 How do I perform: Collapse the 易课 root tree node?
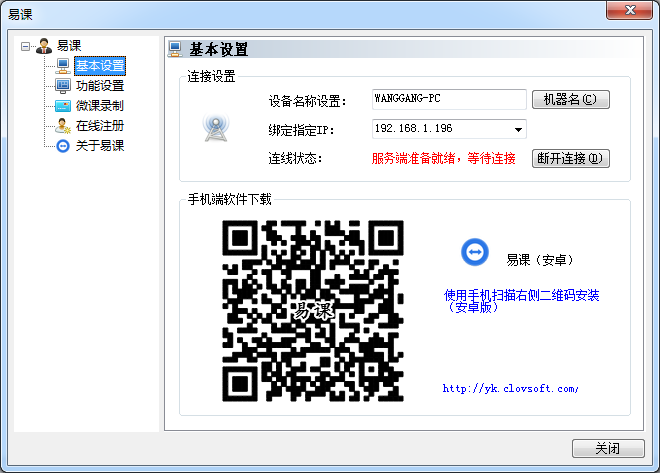click(25, 46)
